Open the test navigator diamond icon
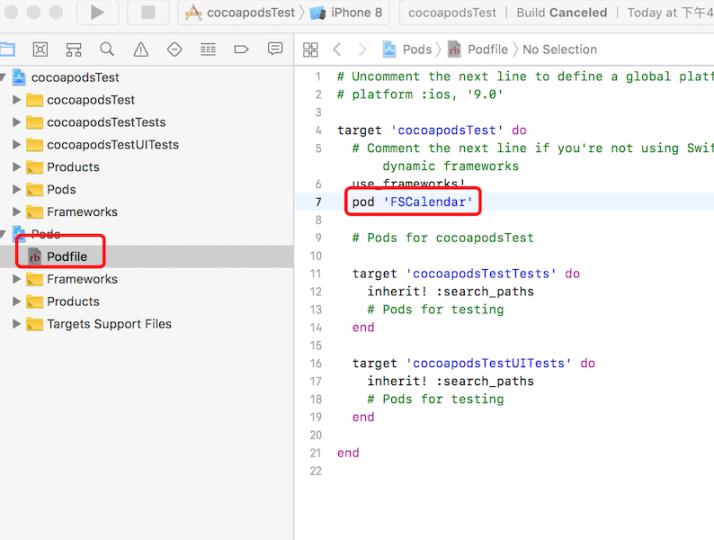 [174, 49]
